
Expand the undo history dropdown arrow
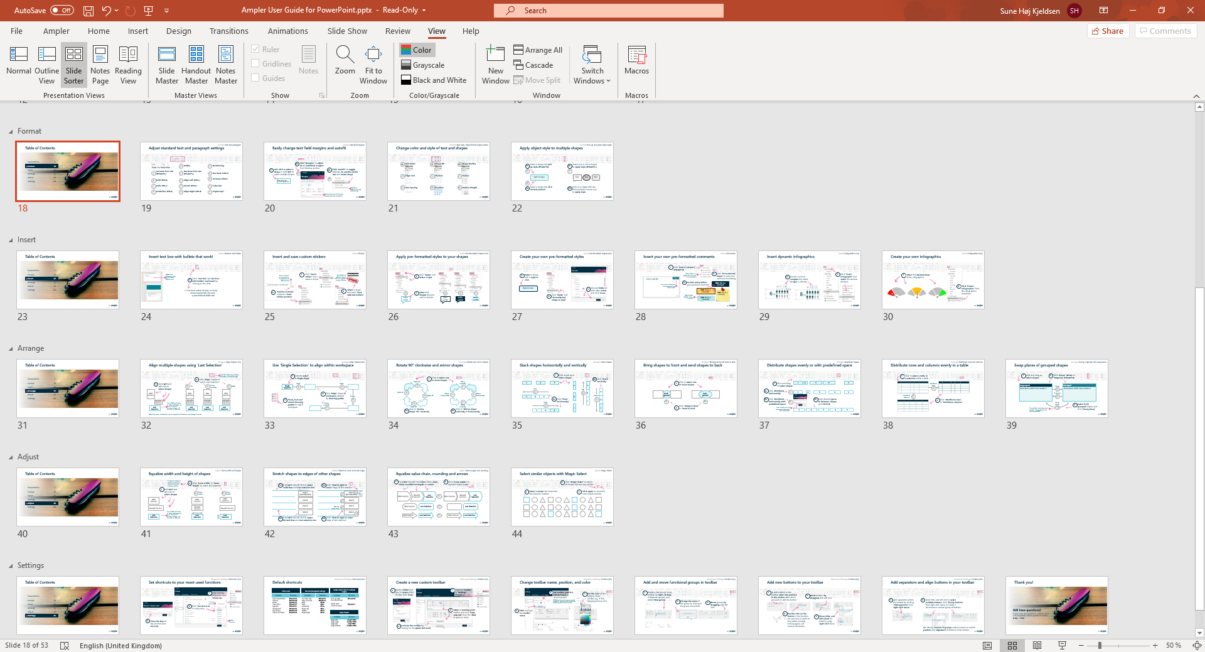pyautogui.click(x=115, y=9)
